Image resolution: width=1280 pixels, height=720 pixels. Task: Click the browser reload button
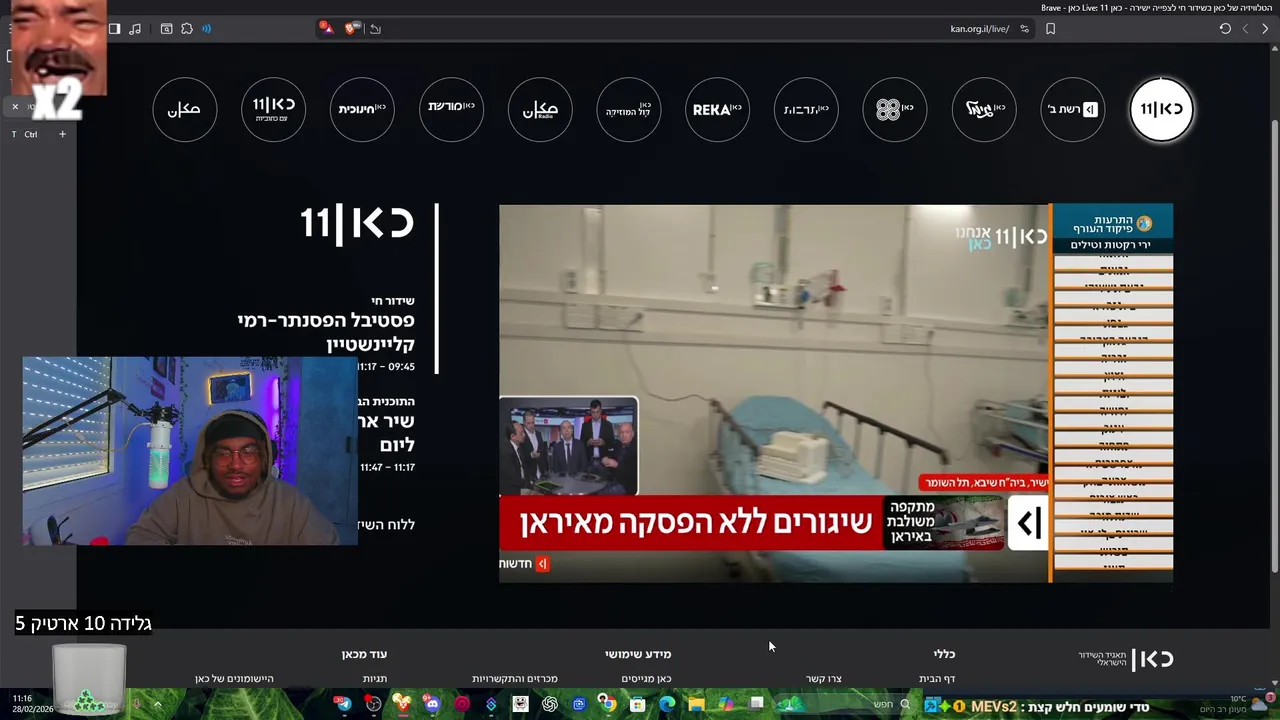click(x=1225, y=29)
